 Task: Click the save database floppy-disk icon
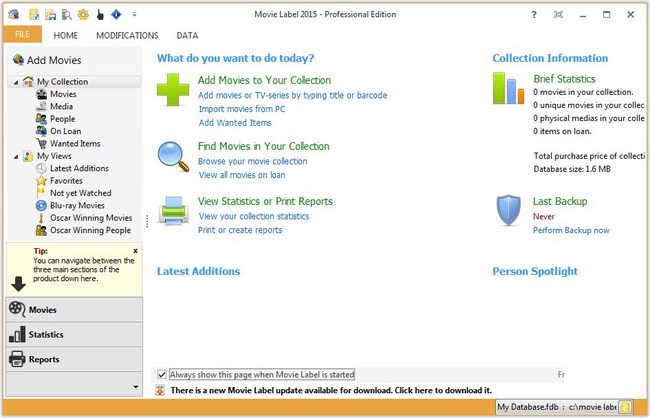tap(51, 15)
